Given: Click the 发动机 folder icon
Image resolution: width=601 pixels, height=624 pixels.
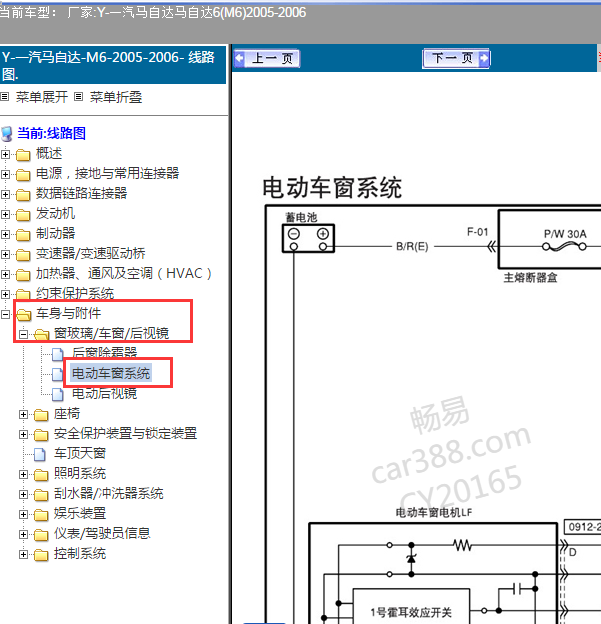Looking at the screenshot, I should [23, 214].
